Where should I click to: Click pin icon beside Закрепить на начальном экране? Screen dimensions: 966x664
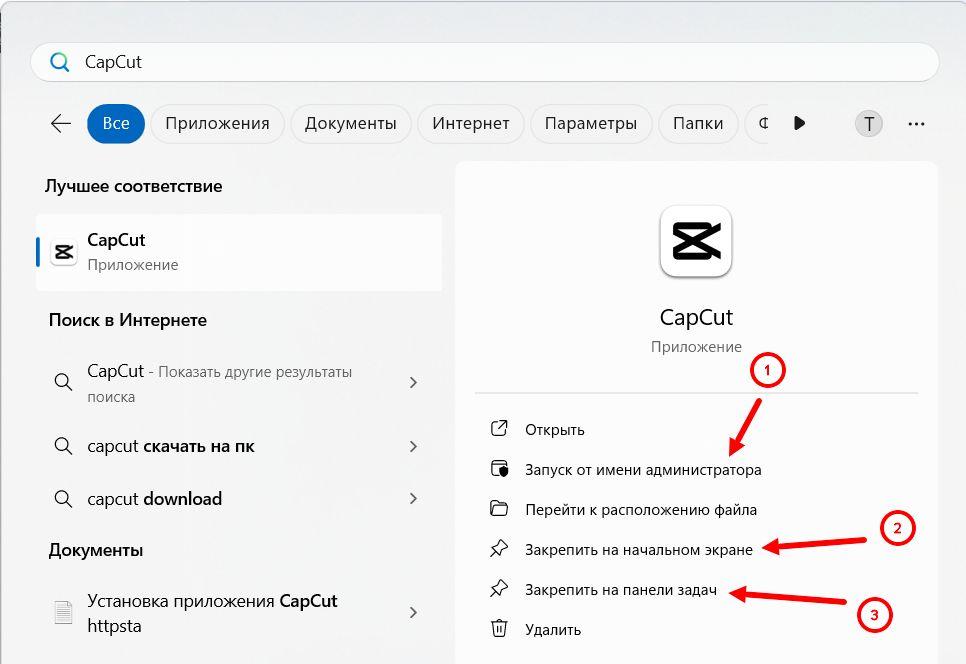[499, 549]
